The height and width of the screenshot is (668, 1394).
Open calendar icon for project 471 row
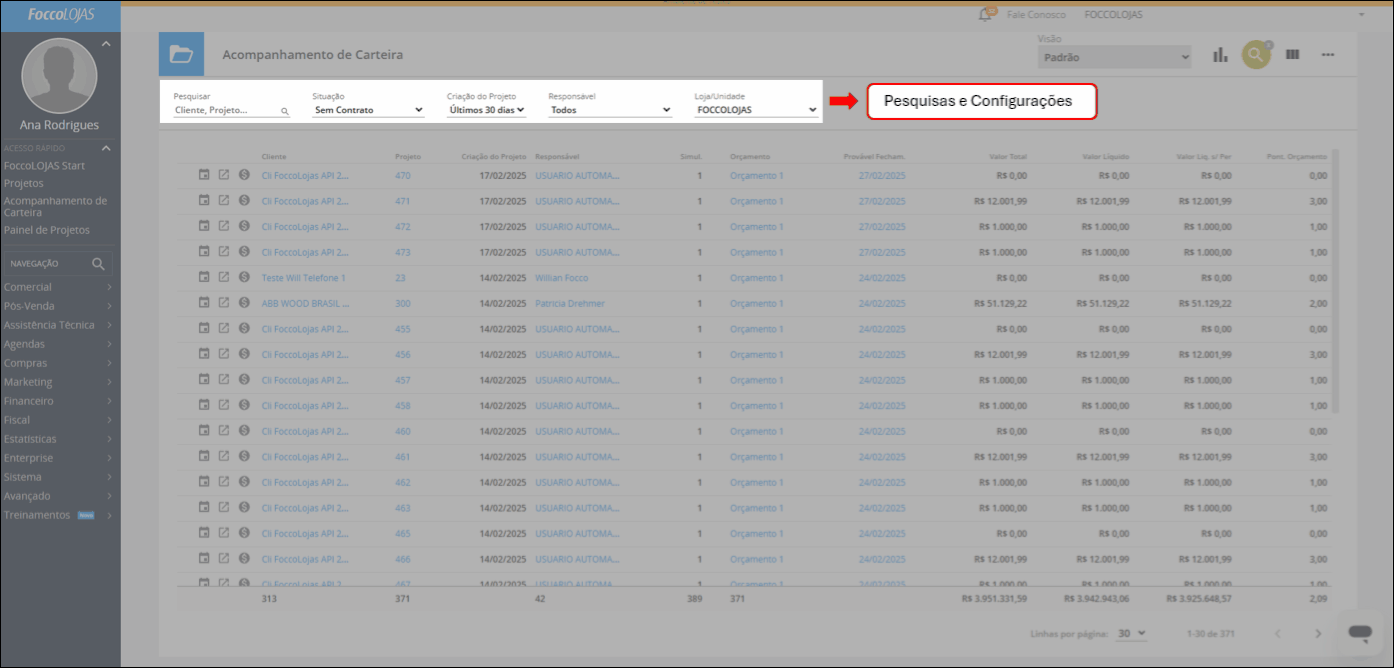(x=204, y=201)
